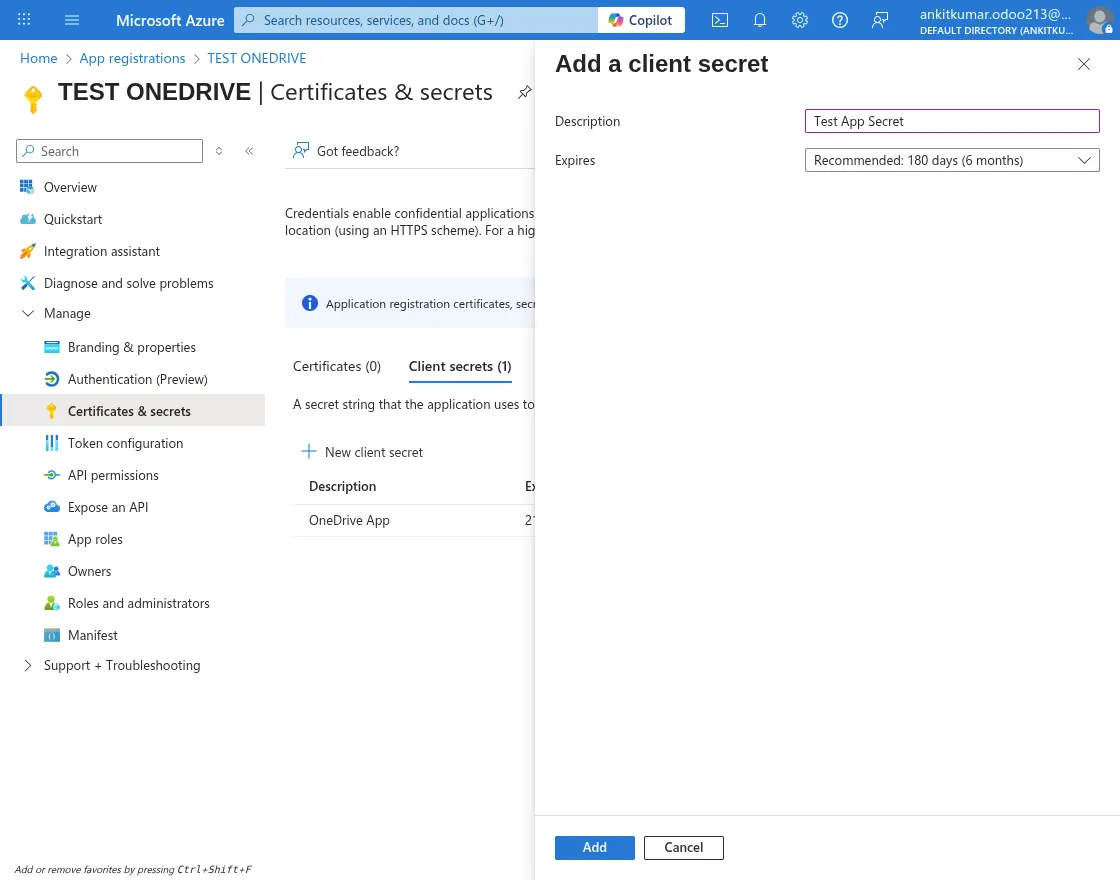Open Token configuration

pyautogui.click(x=125, y=443)
